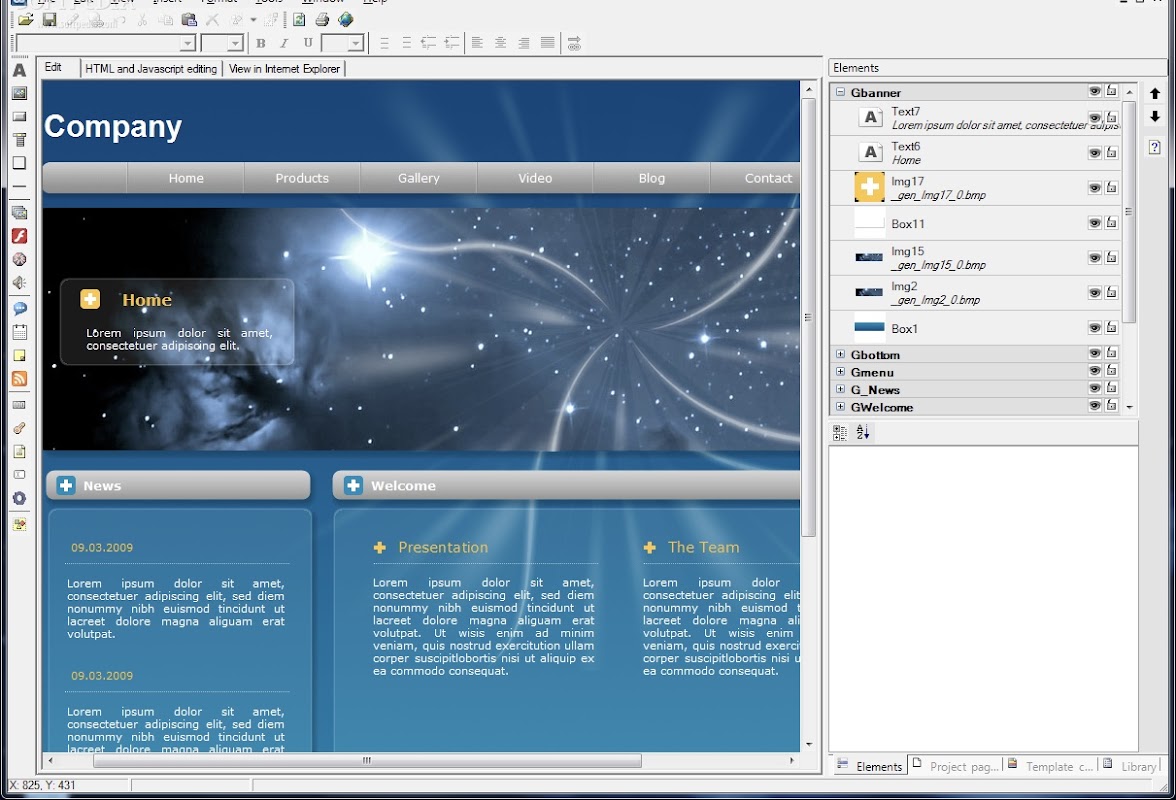
Task: Click the Blog menu button on page
Action: coord(651,178)
